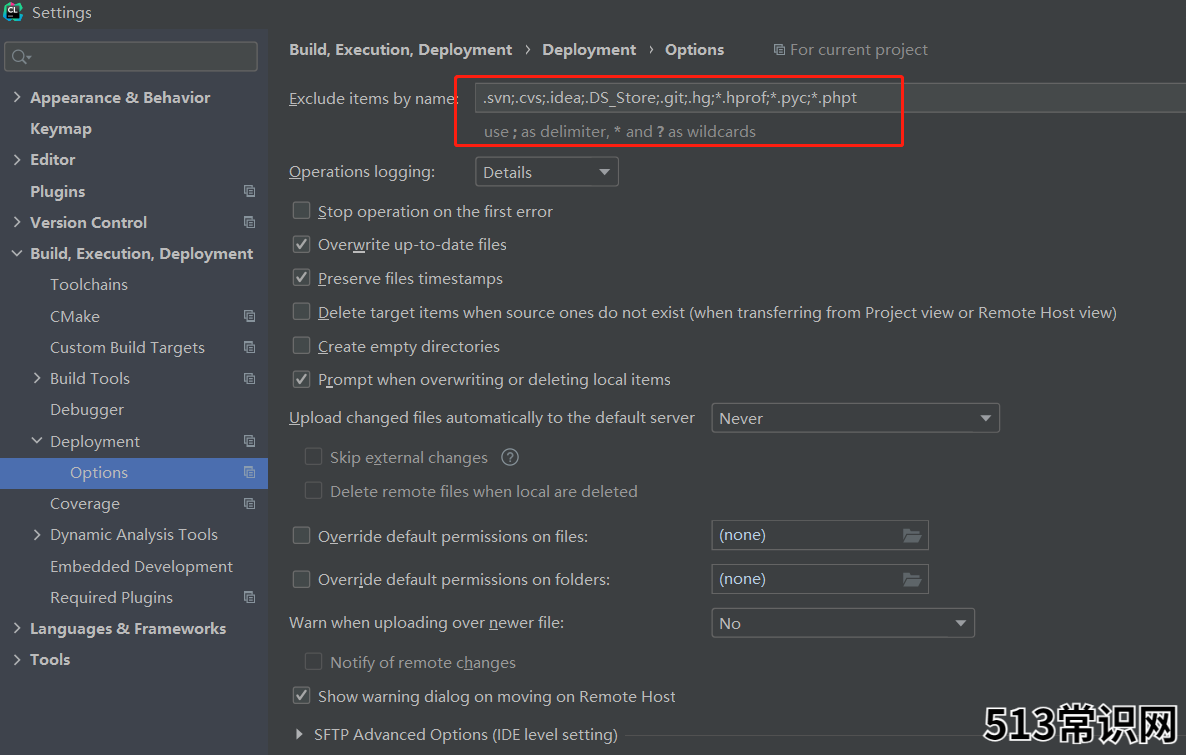Screen dimensions: 1186x755
Task: Tick Override default permissions on files
Action: [x=301, y=536]
